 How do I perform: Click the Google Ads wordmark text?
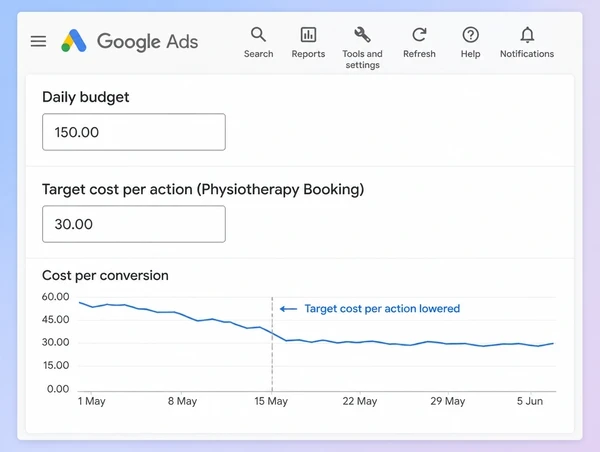point(147,41)
